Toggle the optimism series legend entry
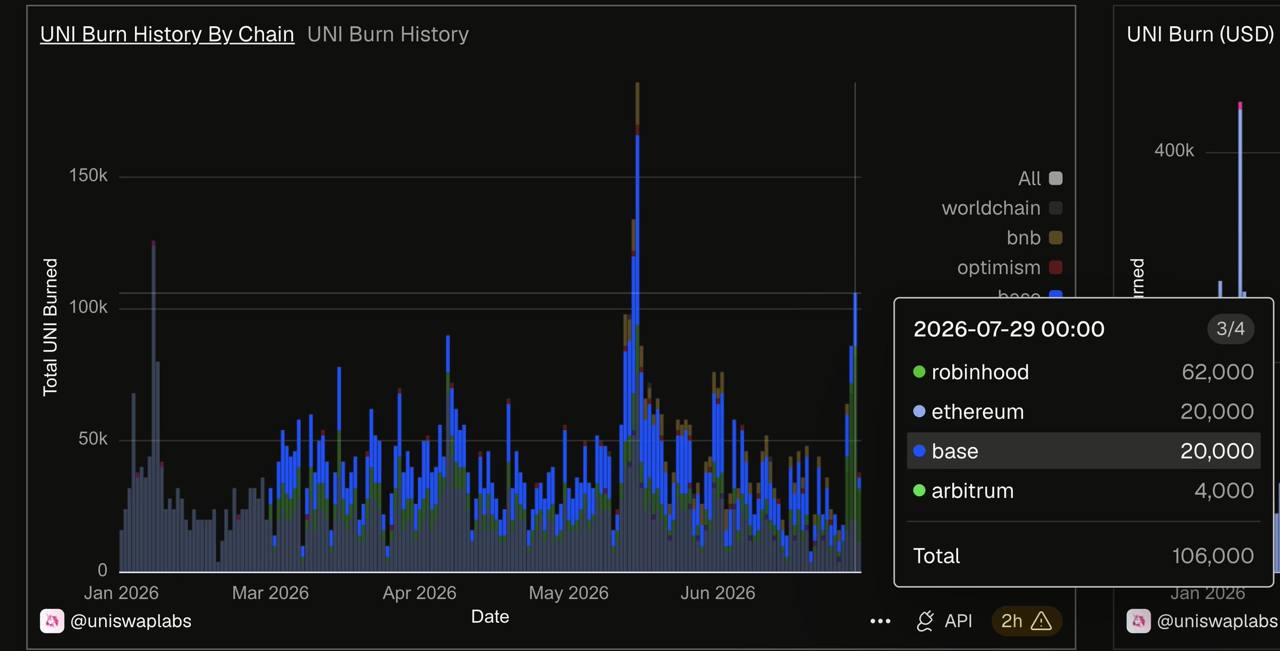The width and height of the screenshot is (1280, 651). coord(1010,268)
